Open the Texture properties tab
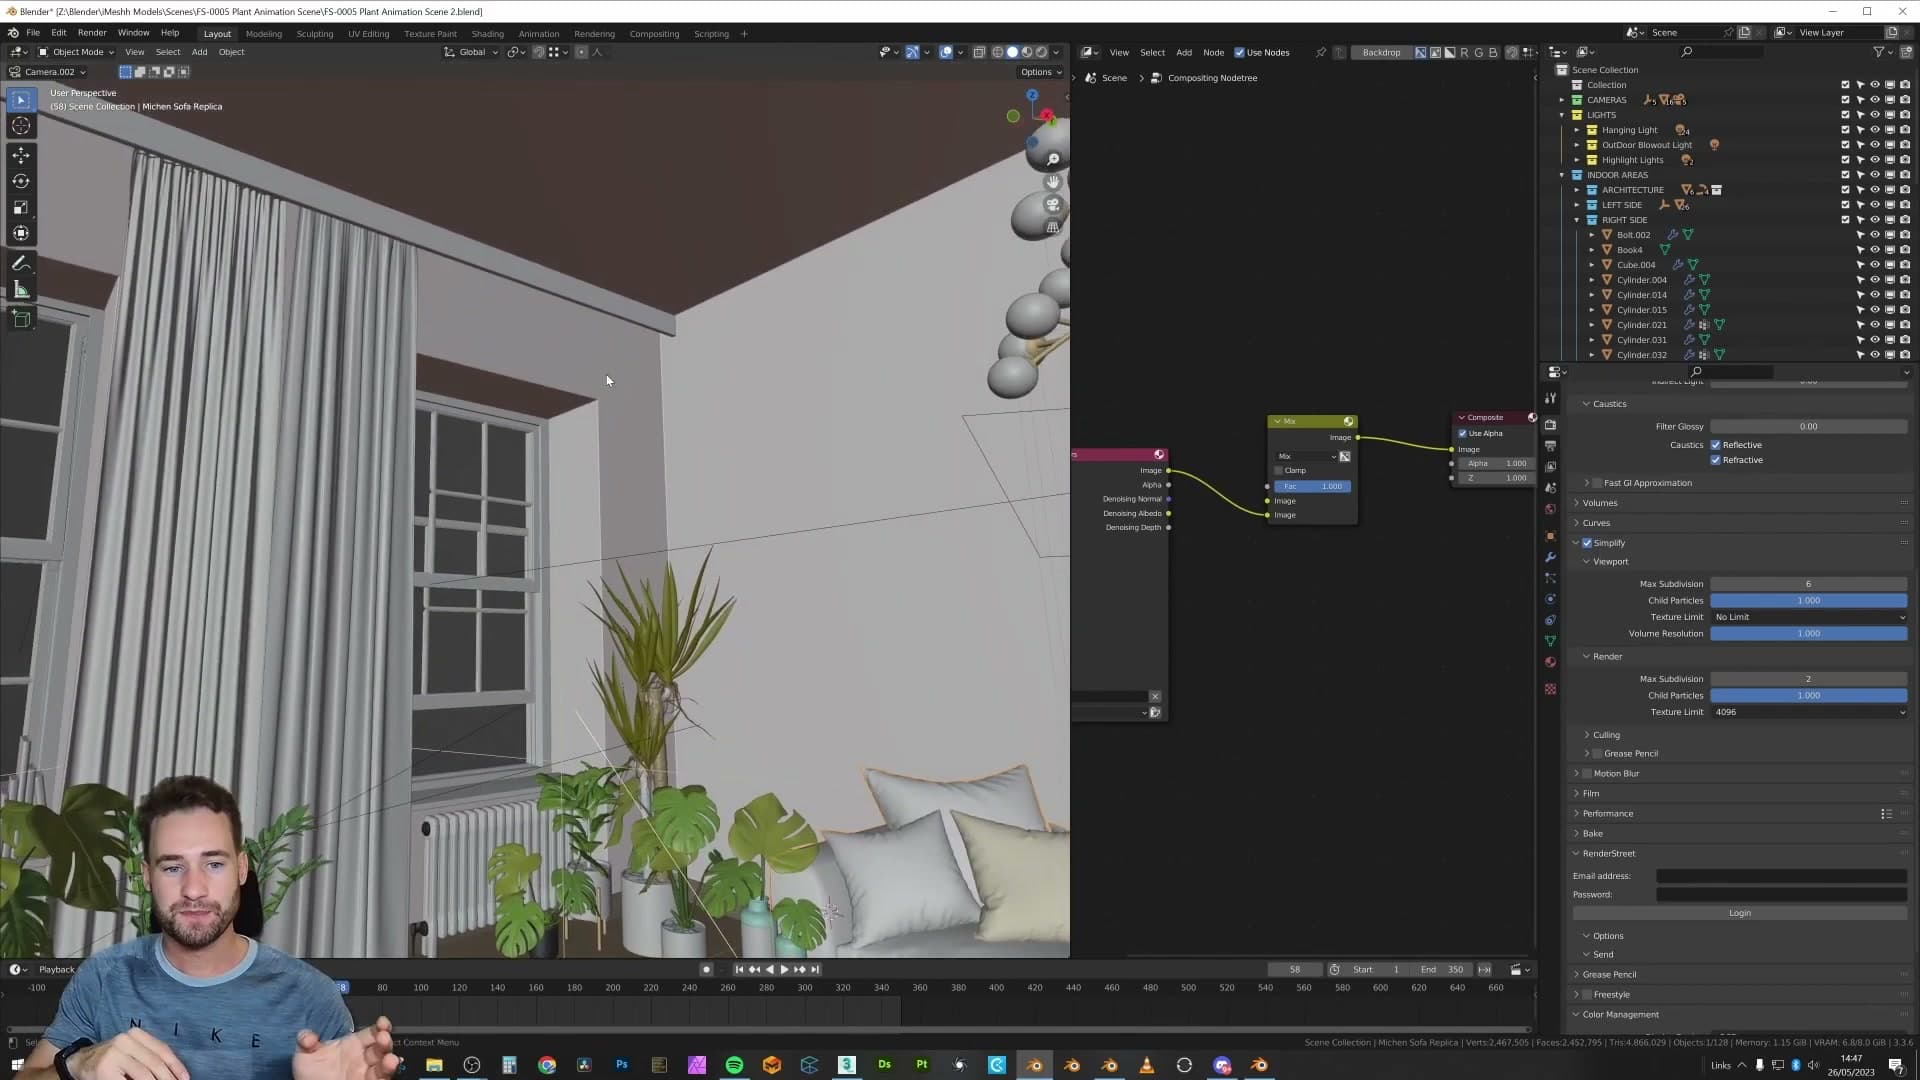This screenshot has height=1080, width=1920. coord(1551,689)
